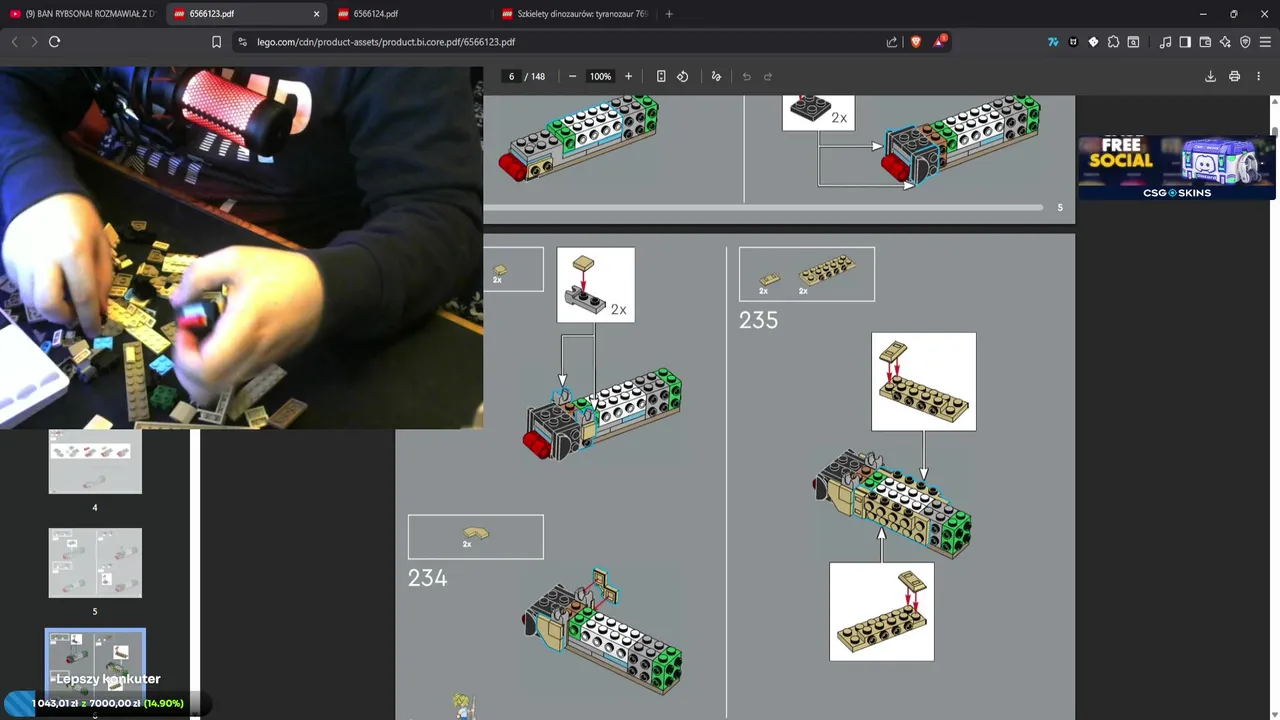Open PDF viewer more actions menu
The image size is (1280, 720).
coord(1258,76)
